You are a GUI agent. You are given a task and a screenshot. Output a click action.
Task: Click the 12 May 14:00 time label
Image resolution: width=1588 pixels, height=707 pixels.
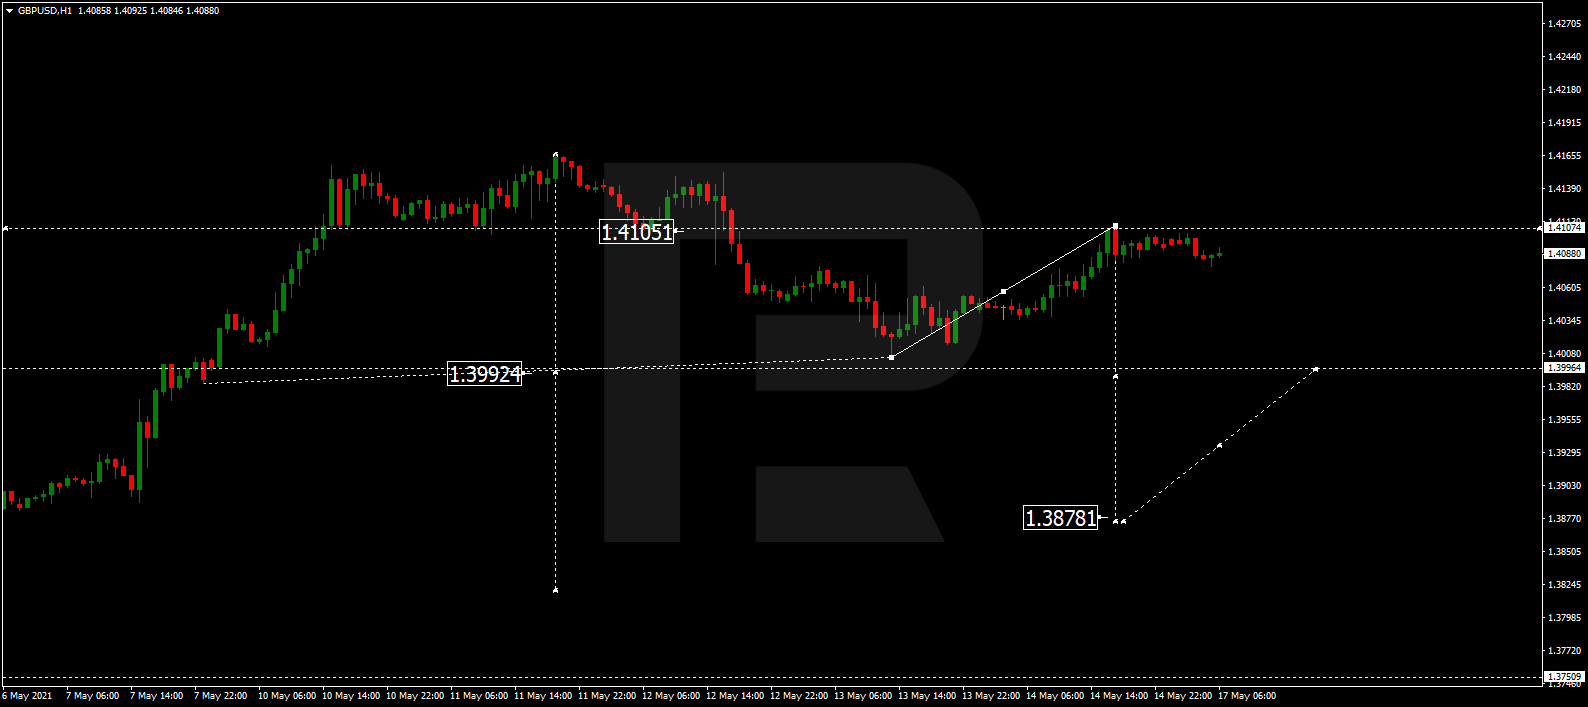point(735,696)
